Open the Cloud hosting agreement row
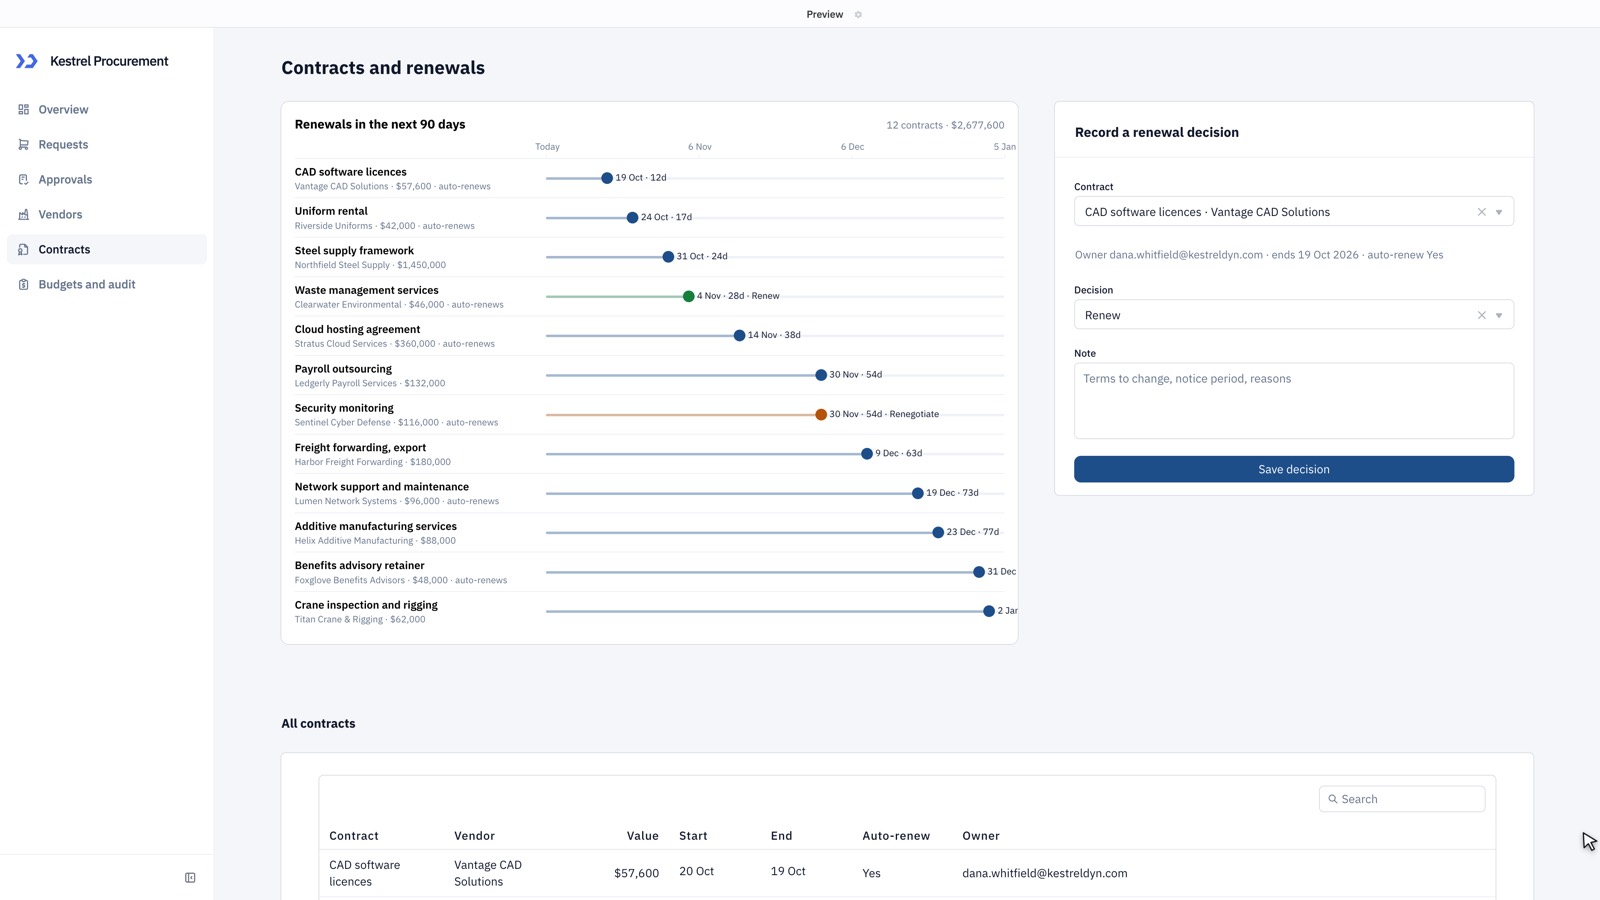Screen dimensions: 1600x900 pyautogui.click(x=649, y=336)
